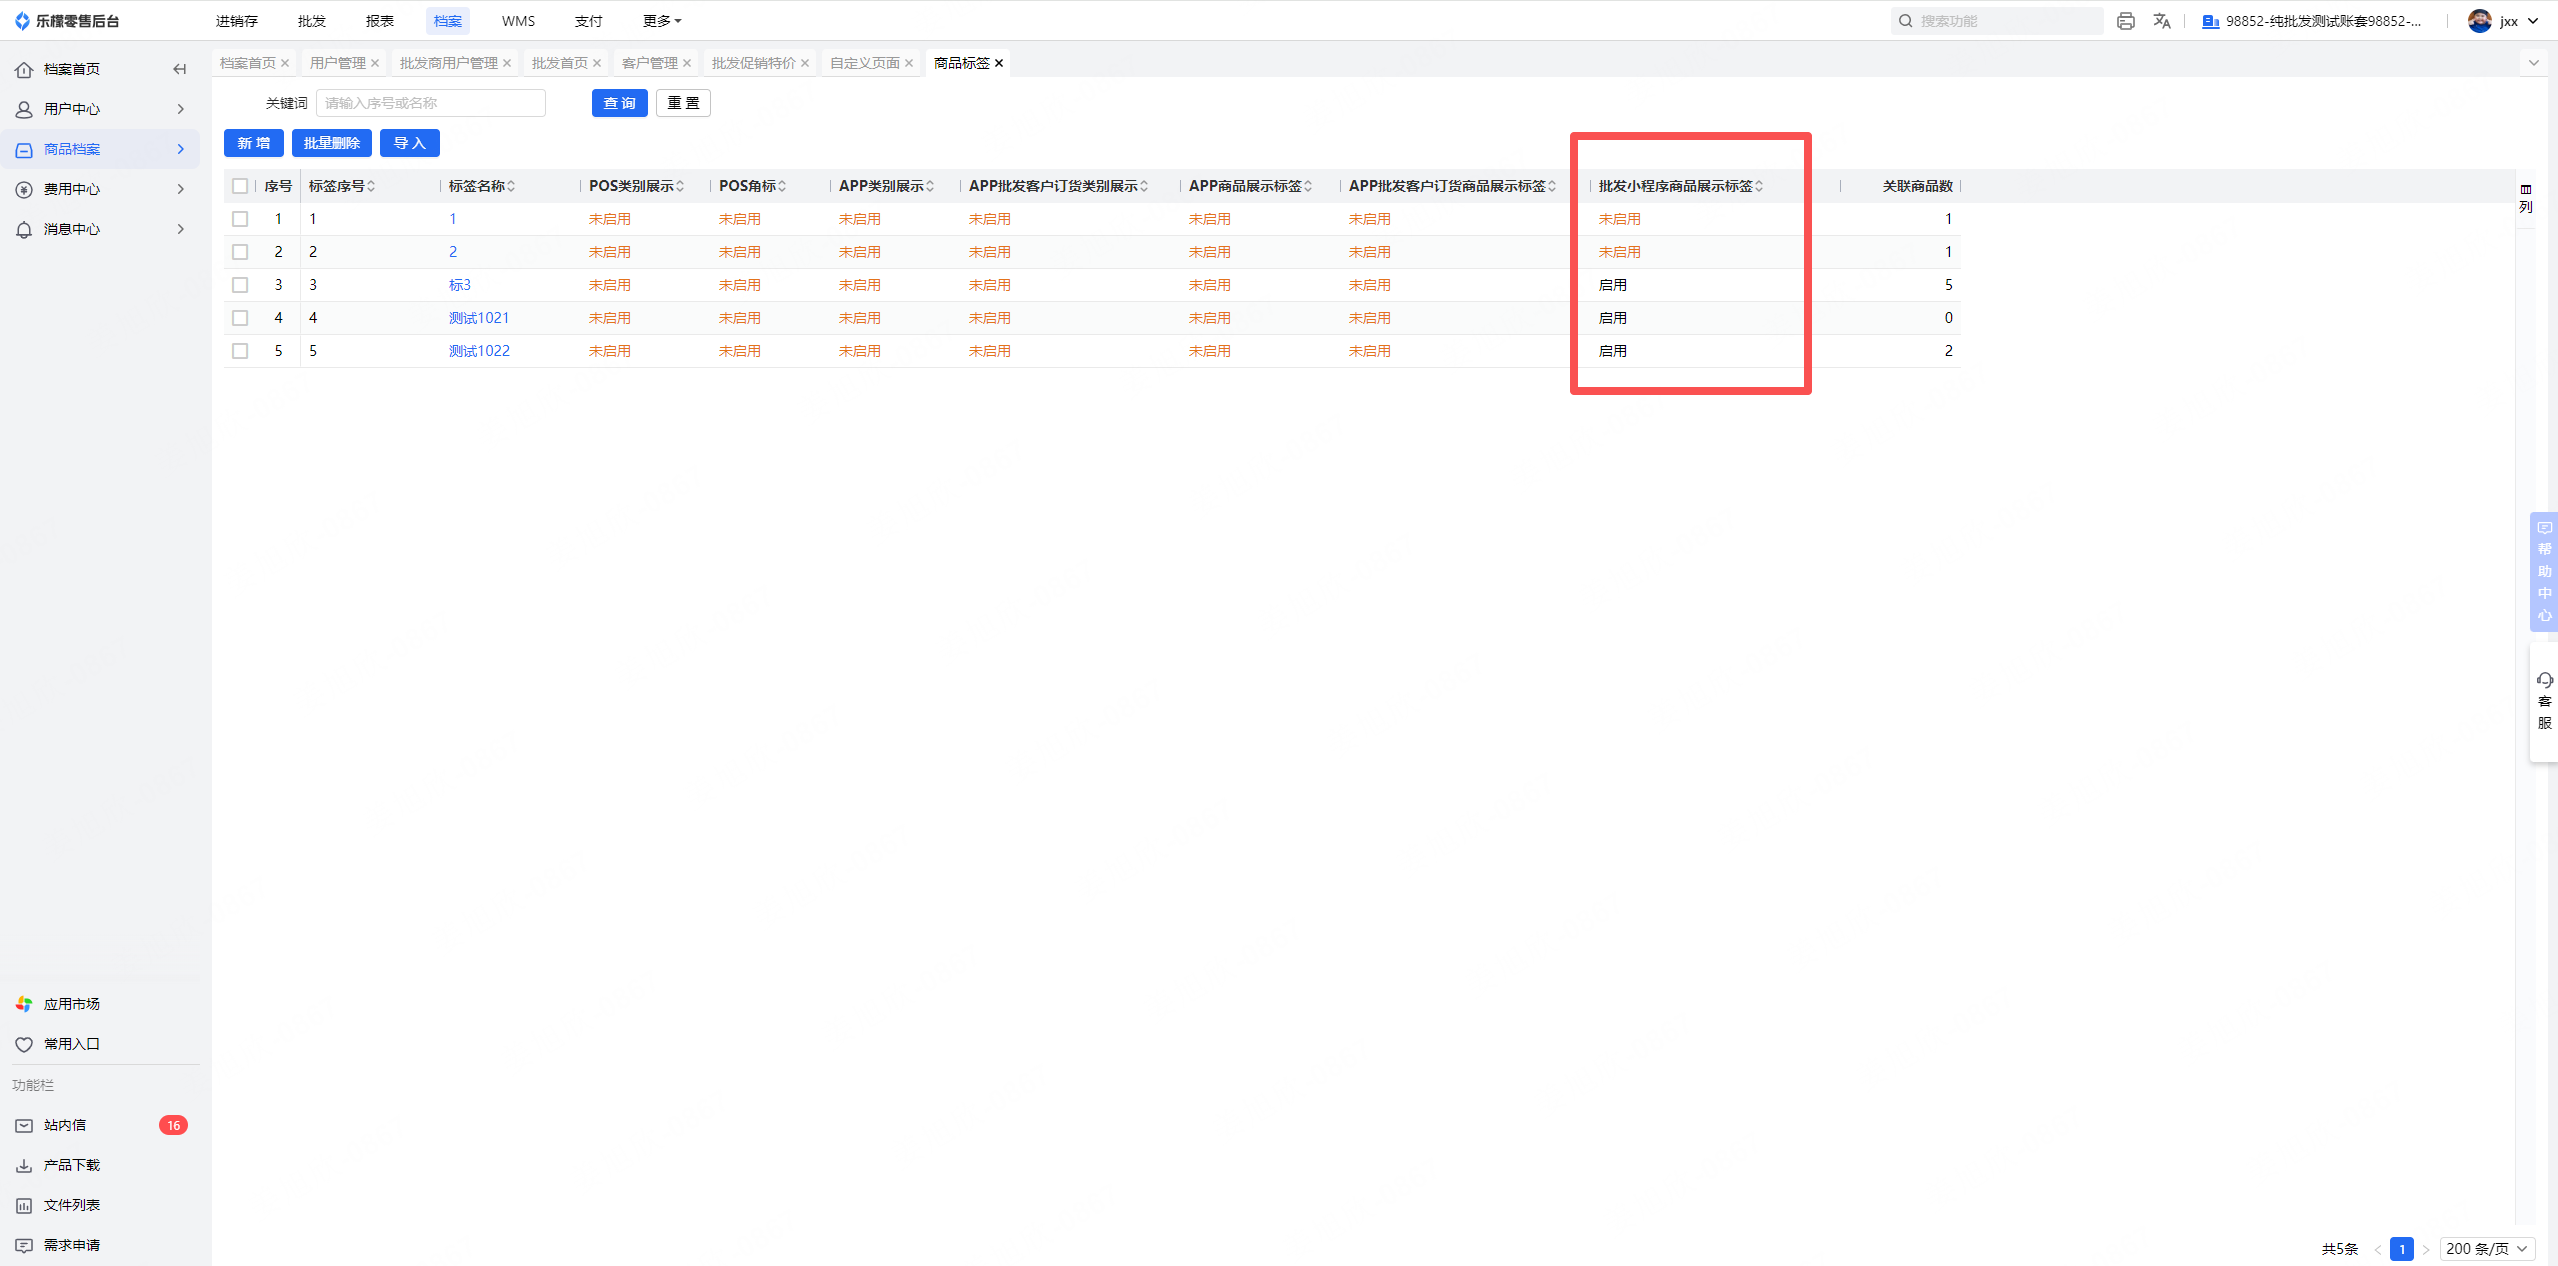Open 常用入口 favorites heart entry

click(x=70, y=1044)
